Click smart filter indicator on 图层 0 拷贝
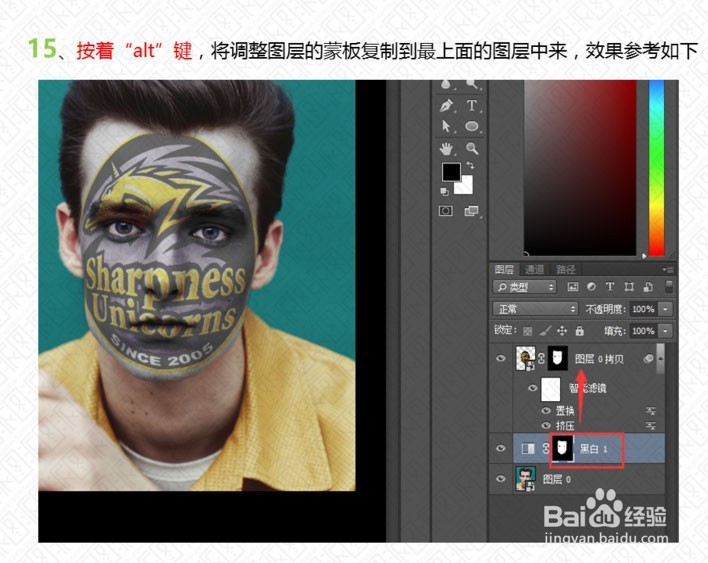708x563 pixels. (x=648, y=359)
